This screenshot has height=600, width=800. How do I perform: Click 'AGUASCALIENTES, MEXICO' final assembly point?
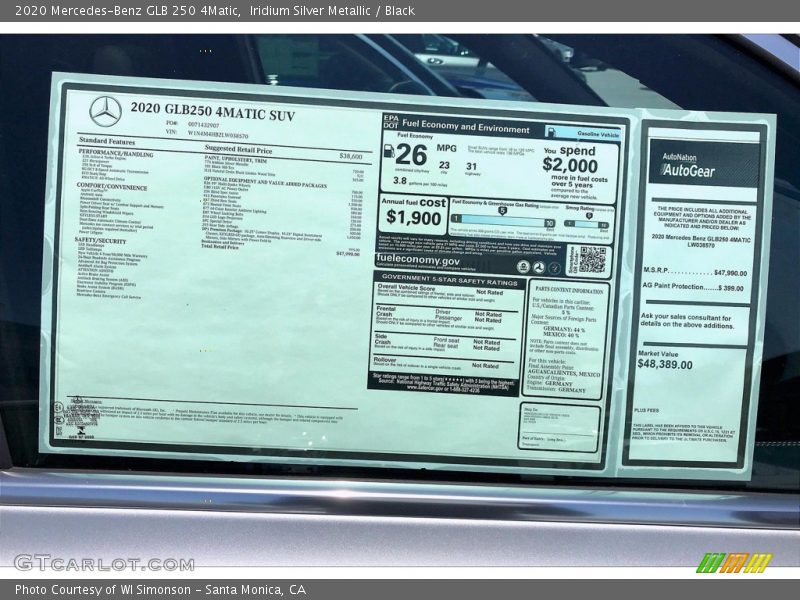[564, 373]
